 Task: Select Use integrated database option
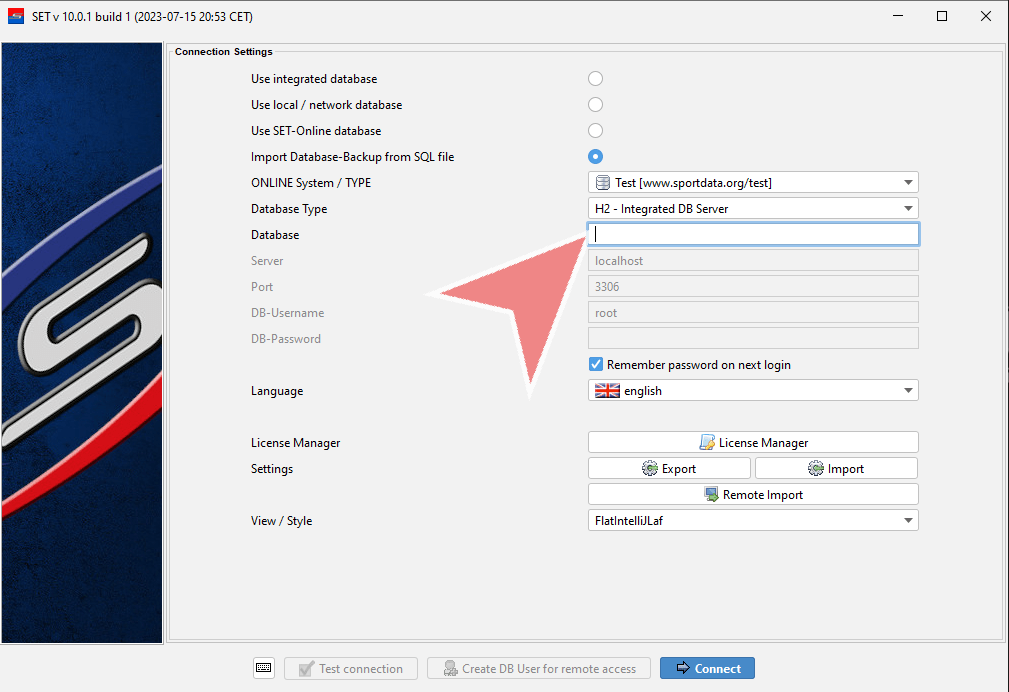(x=595, y=79)
